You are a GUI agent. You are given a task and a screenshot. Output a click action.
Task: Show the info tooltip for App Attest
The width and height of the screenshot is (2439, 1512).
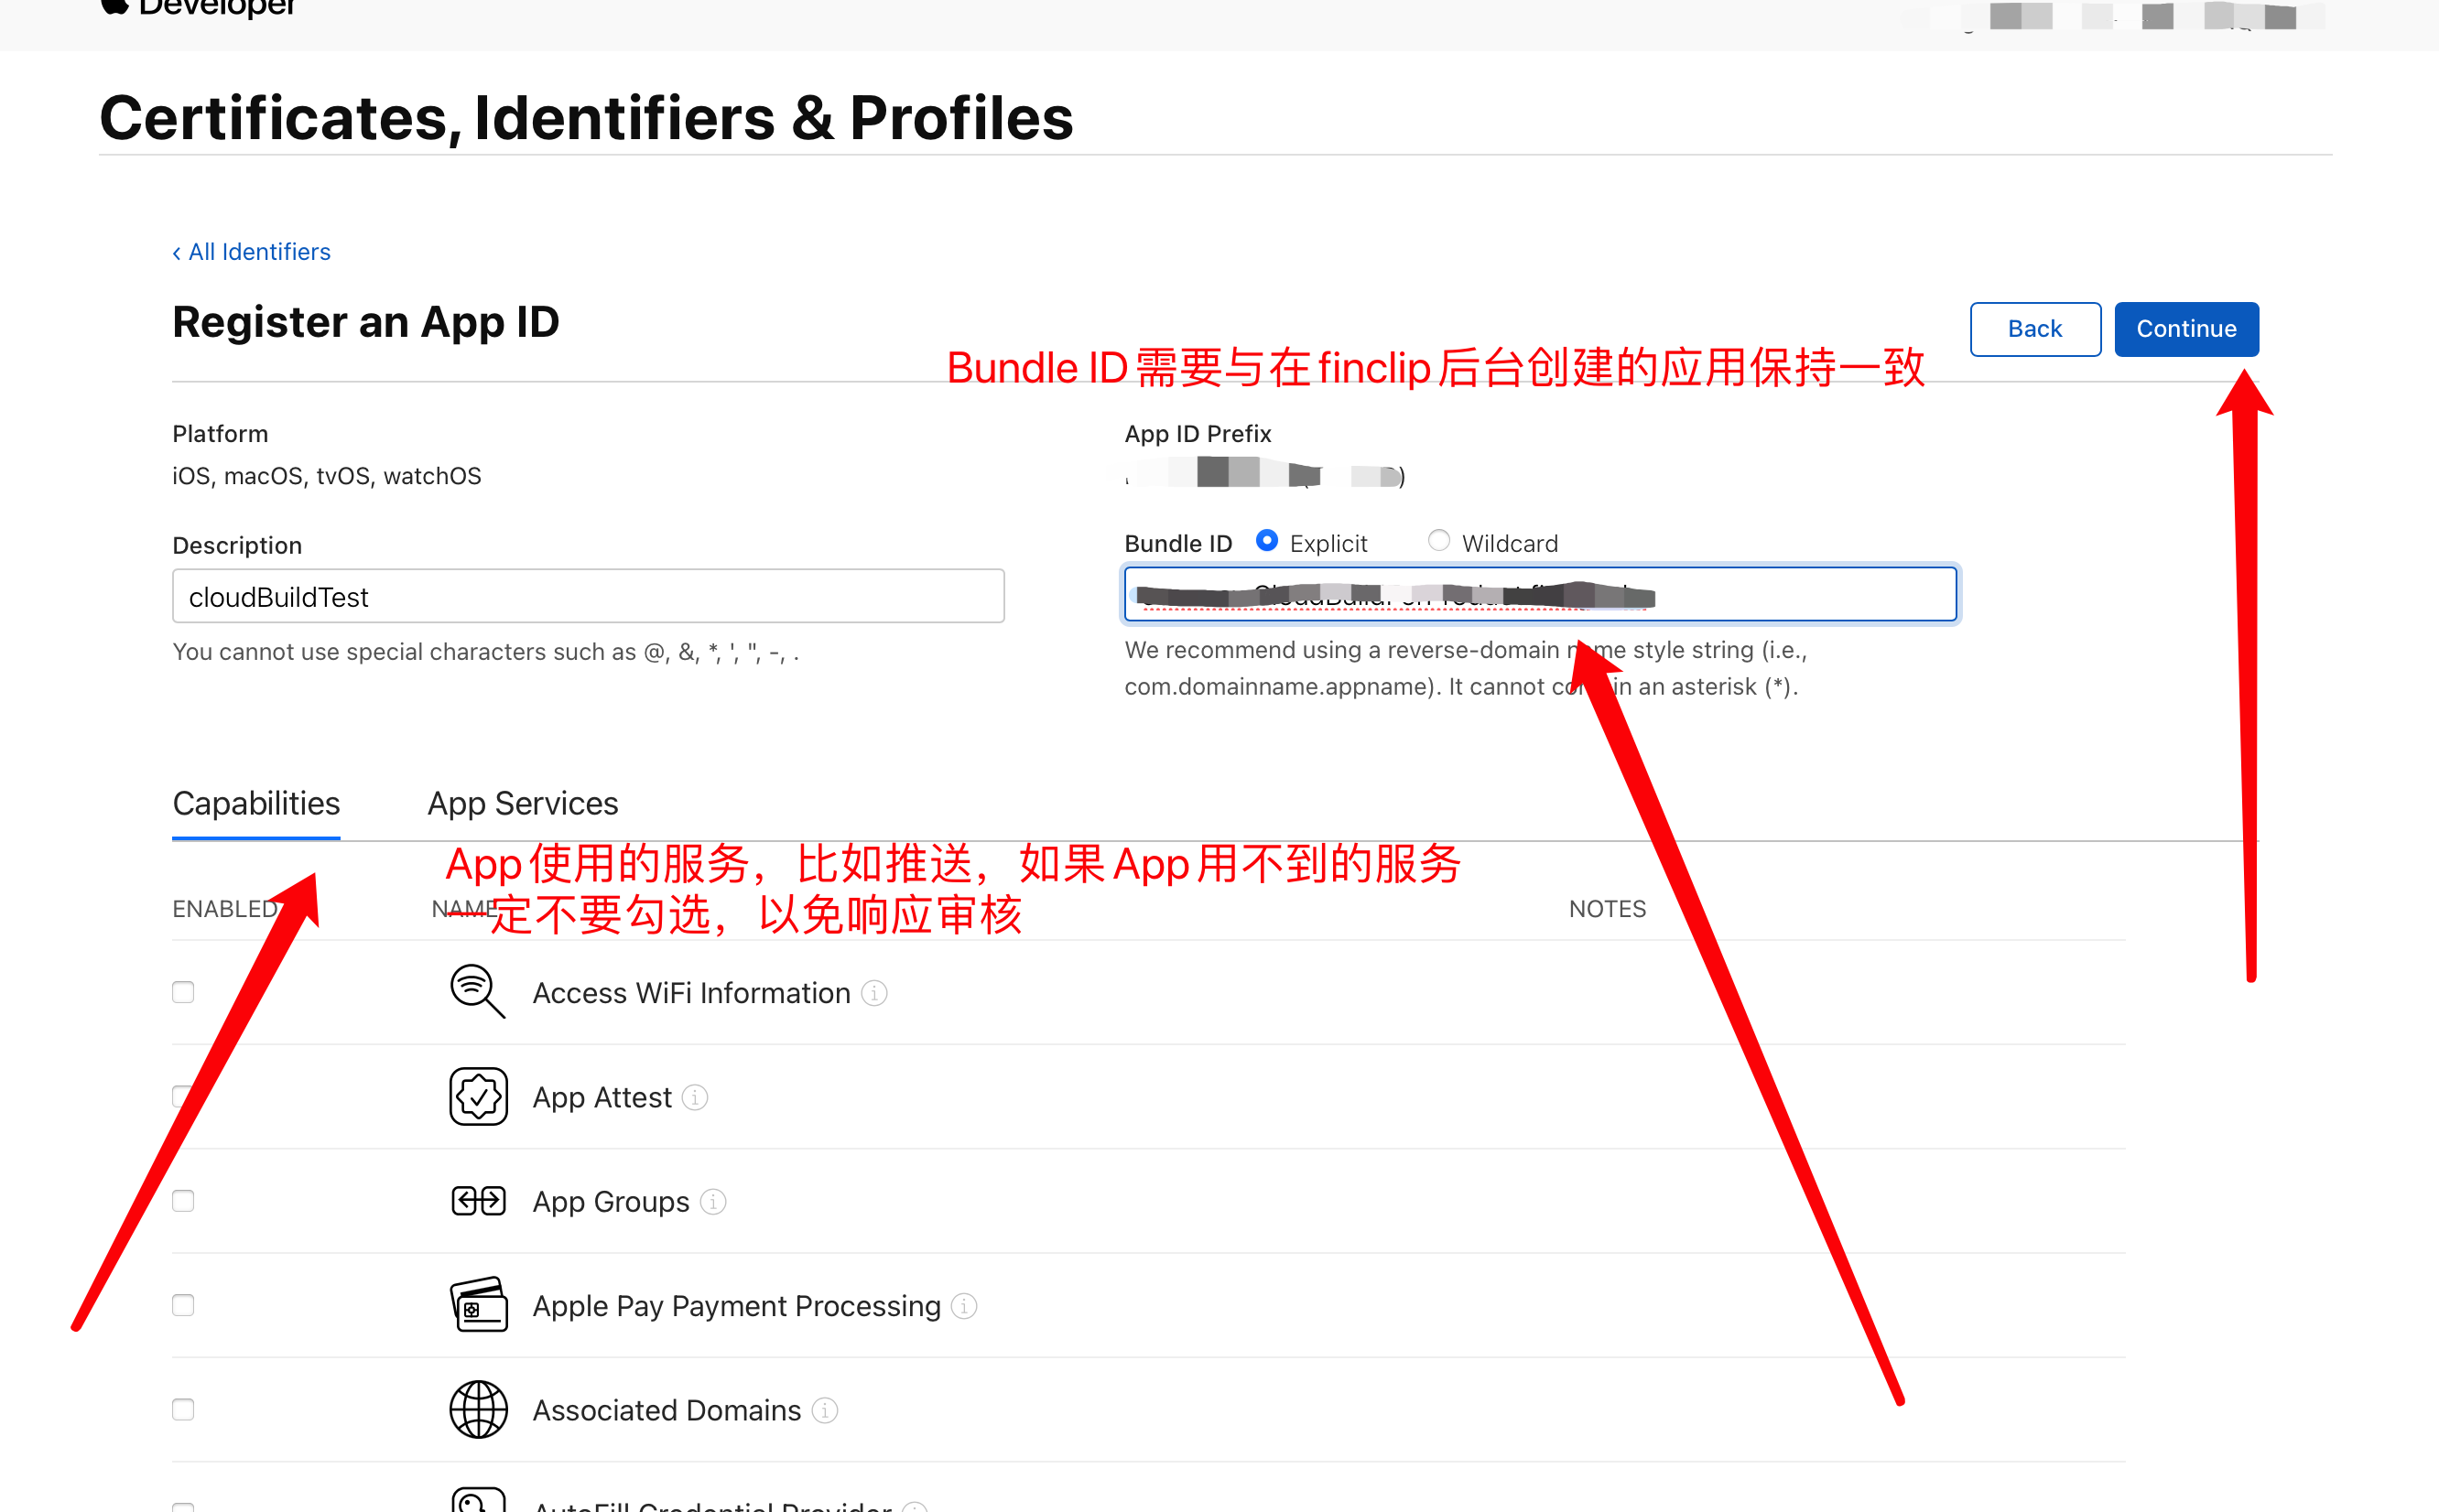(695, 1097)
